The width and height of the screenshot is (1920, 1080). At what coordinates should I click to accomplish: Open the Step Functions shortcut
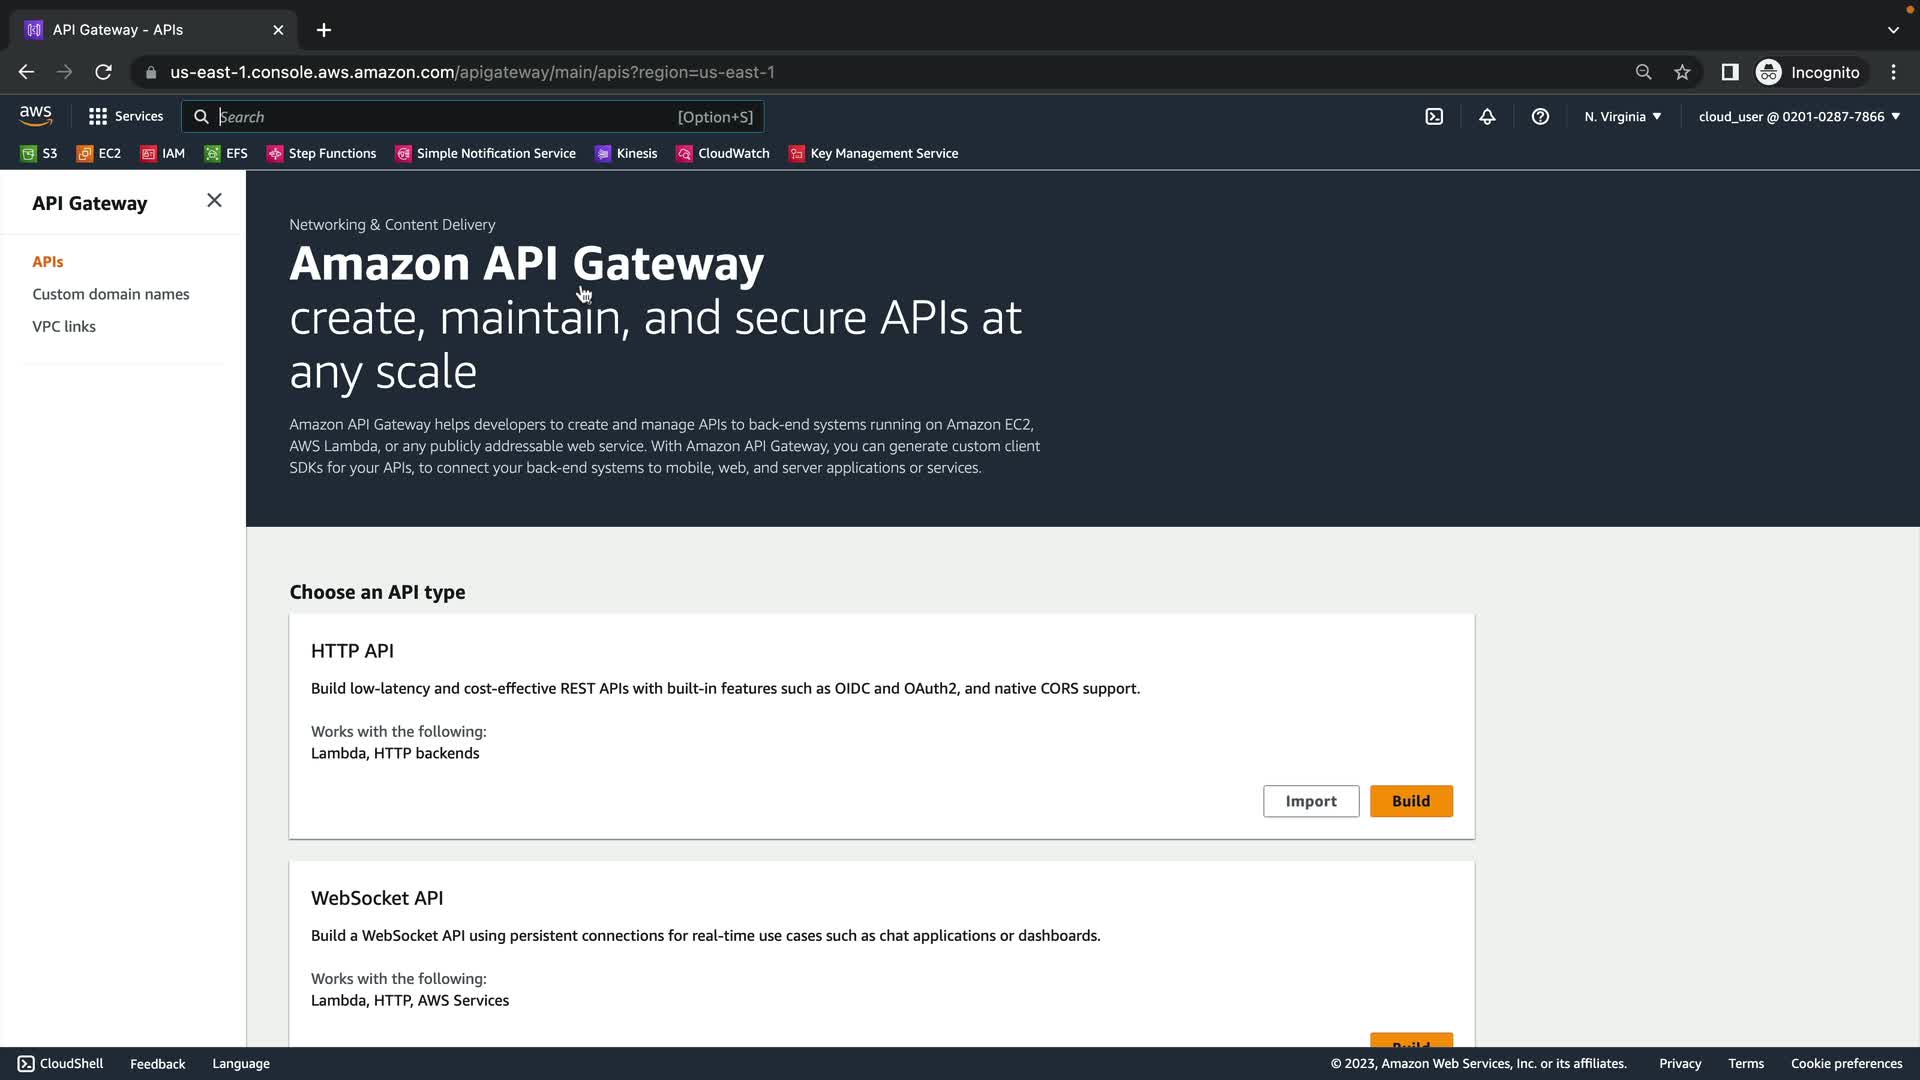(x=321, y=153)
